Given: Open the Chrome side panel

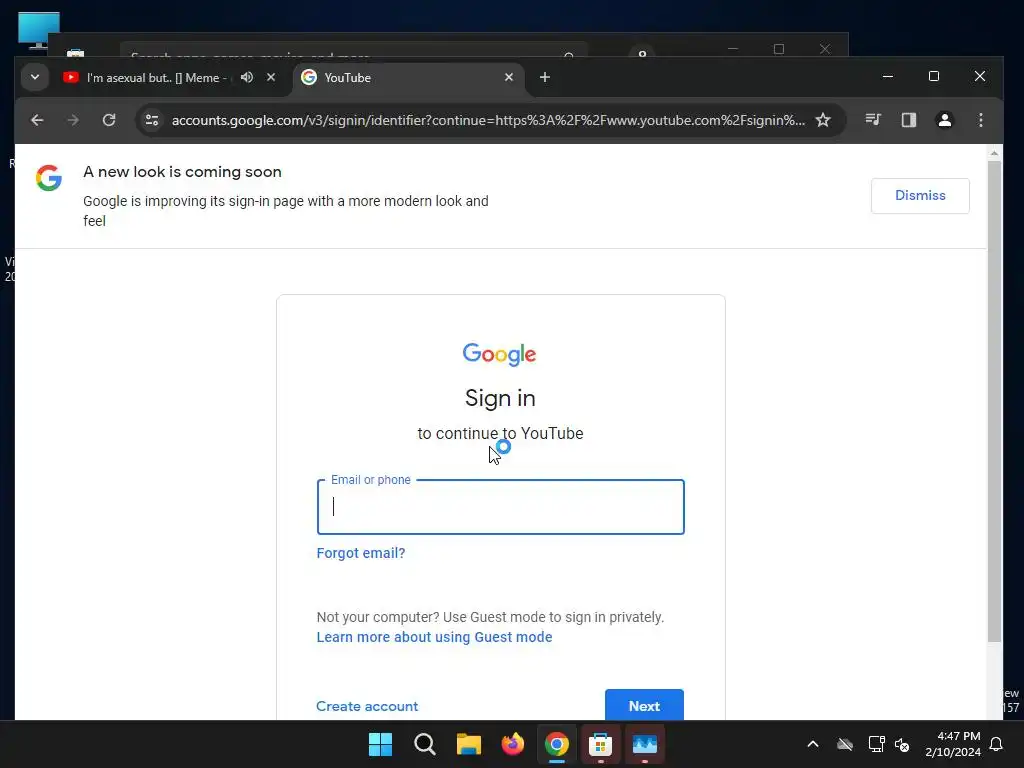Looking at the screenshot, I should coord(909,120).
